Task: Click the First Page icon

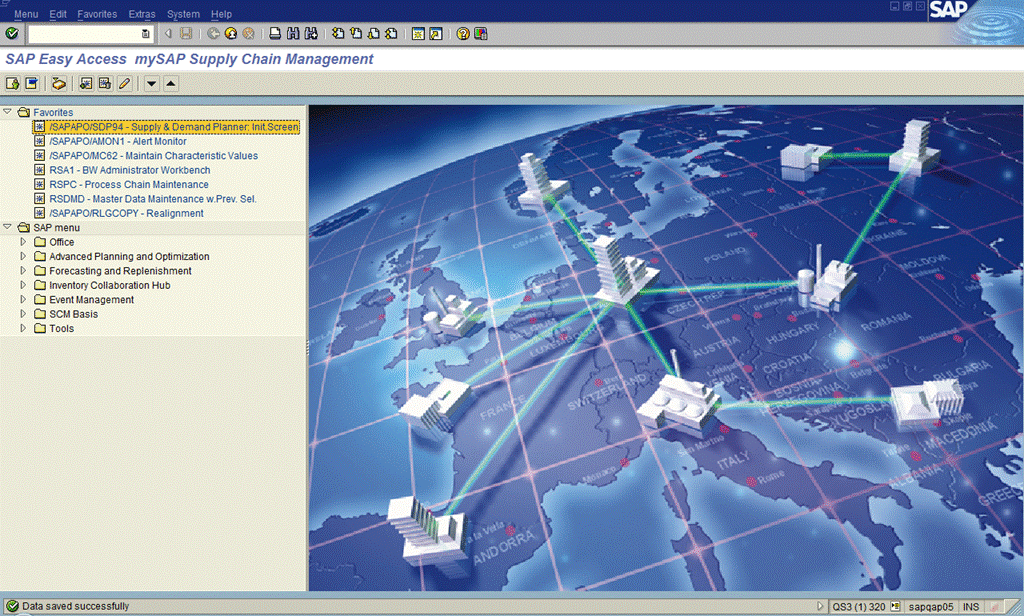Action: 338,33
